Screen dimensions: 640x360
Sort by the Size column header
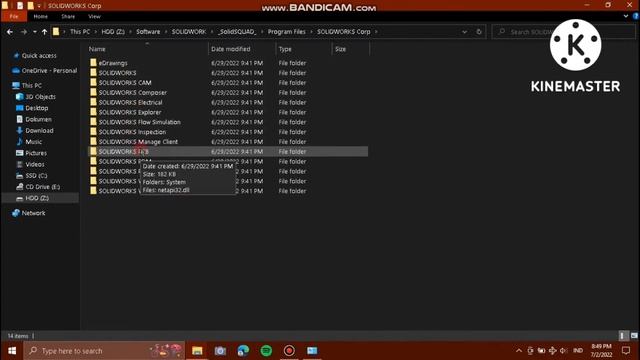(x=340, y=49)
